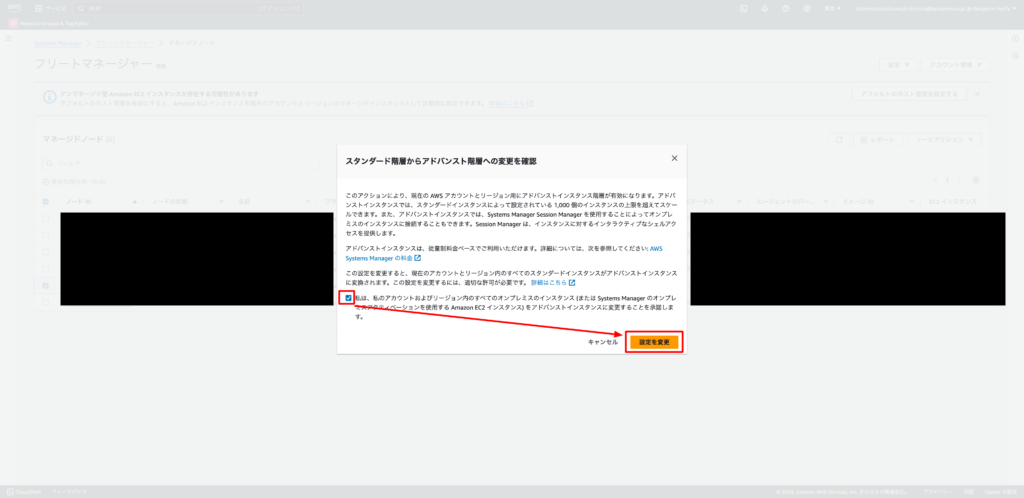The height and width of the screenshot is (498, 1024).
Task: Confirm with the orange 設定を変更 button
Action: tap(654, 342)
